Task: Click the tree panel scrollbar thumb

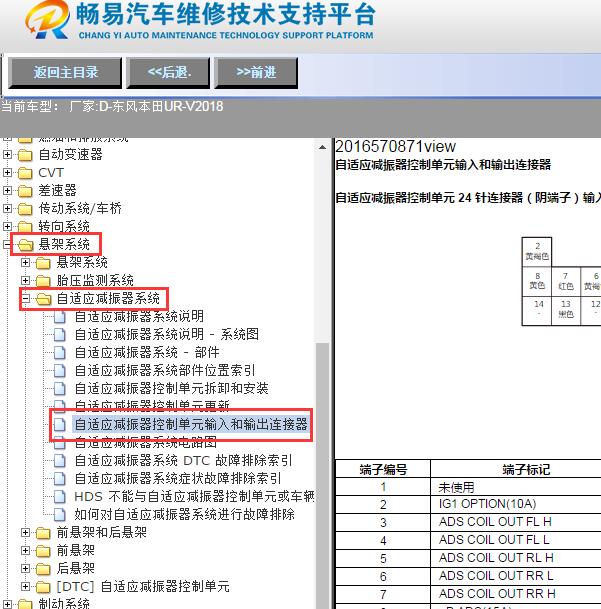Action: [322, 474]
